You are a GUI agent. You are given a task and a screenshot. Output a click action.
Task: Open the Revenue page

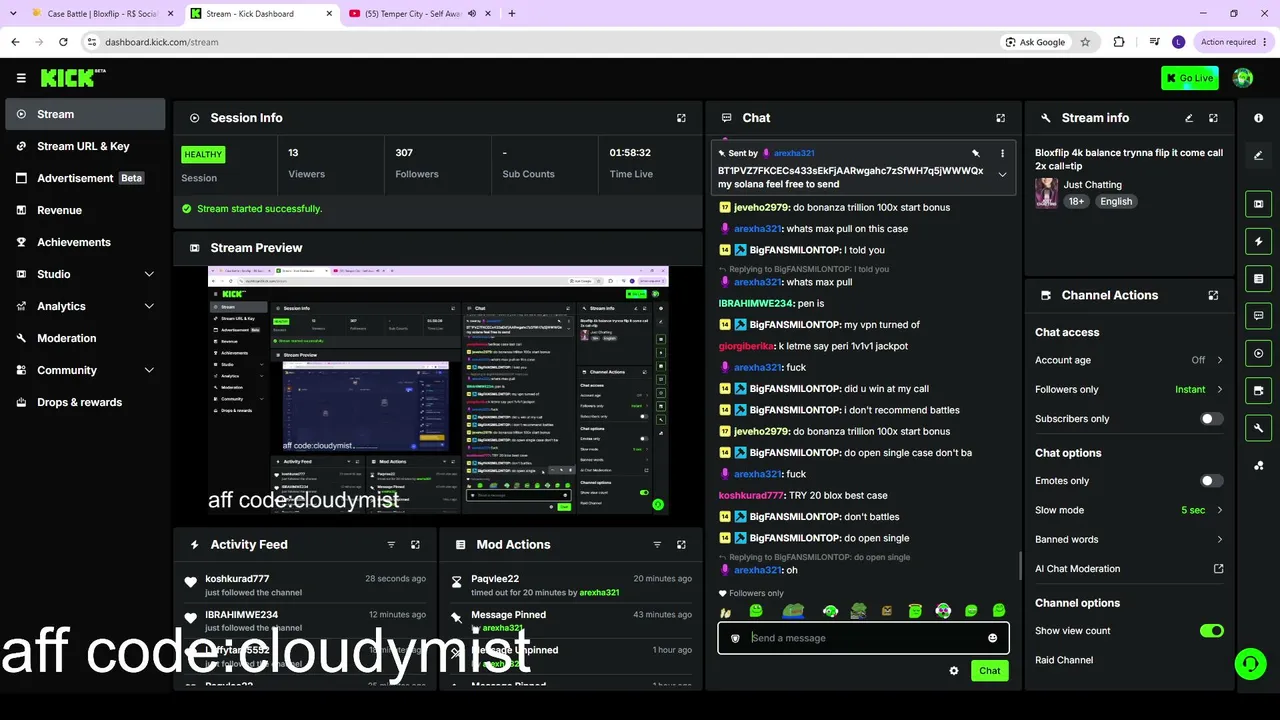click(x=85, y=210)
